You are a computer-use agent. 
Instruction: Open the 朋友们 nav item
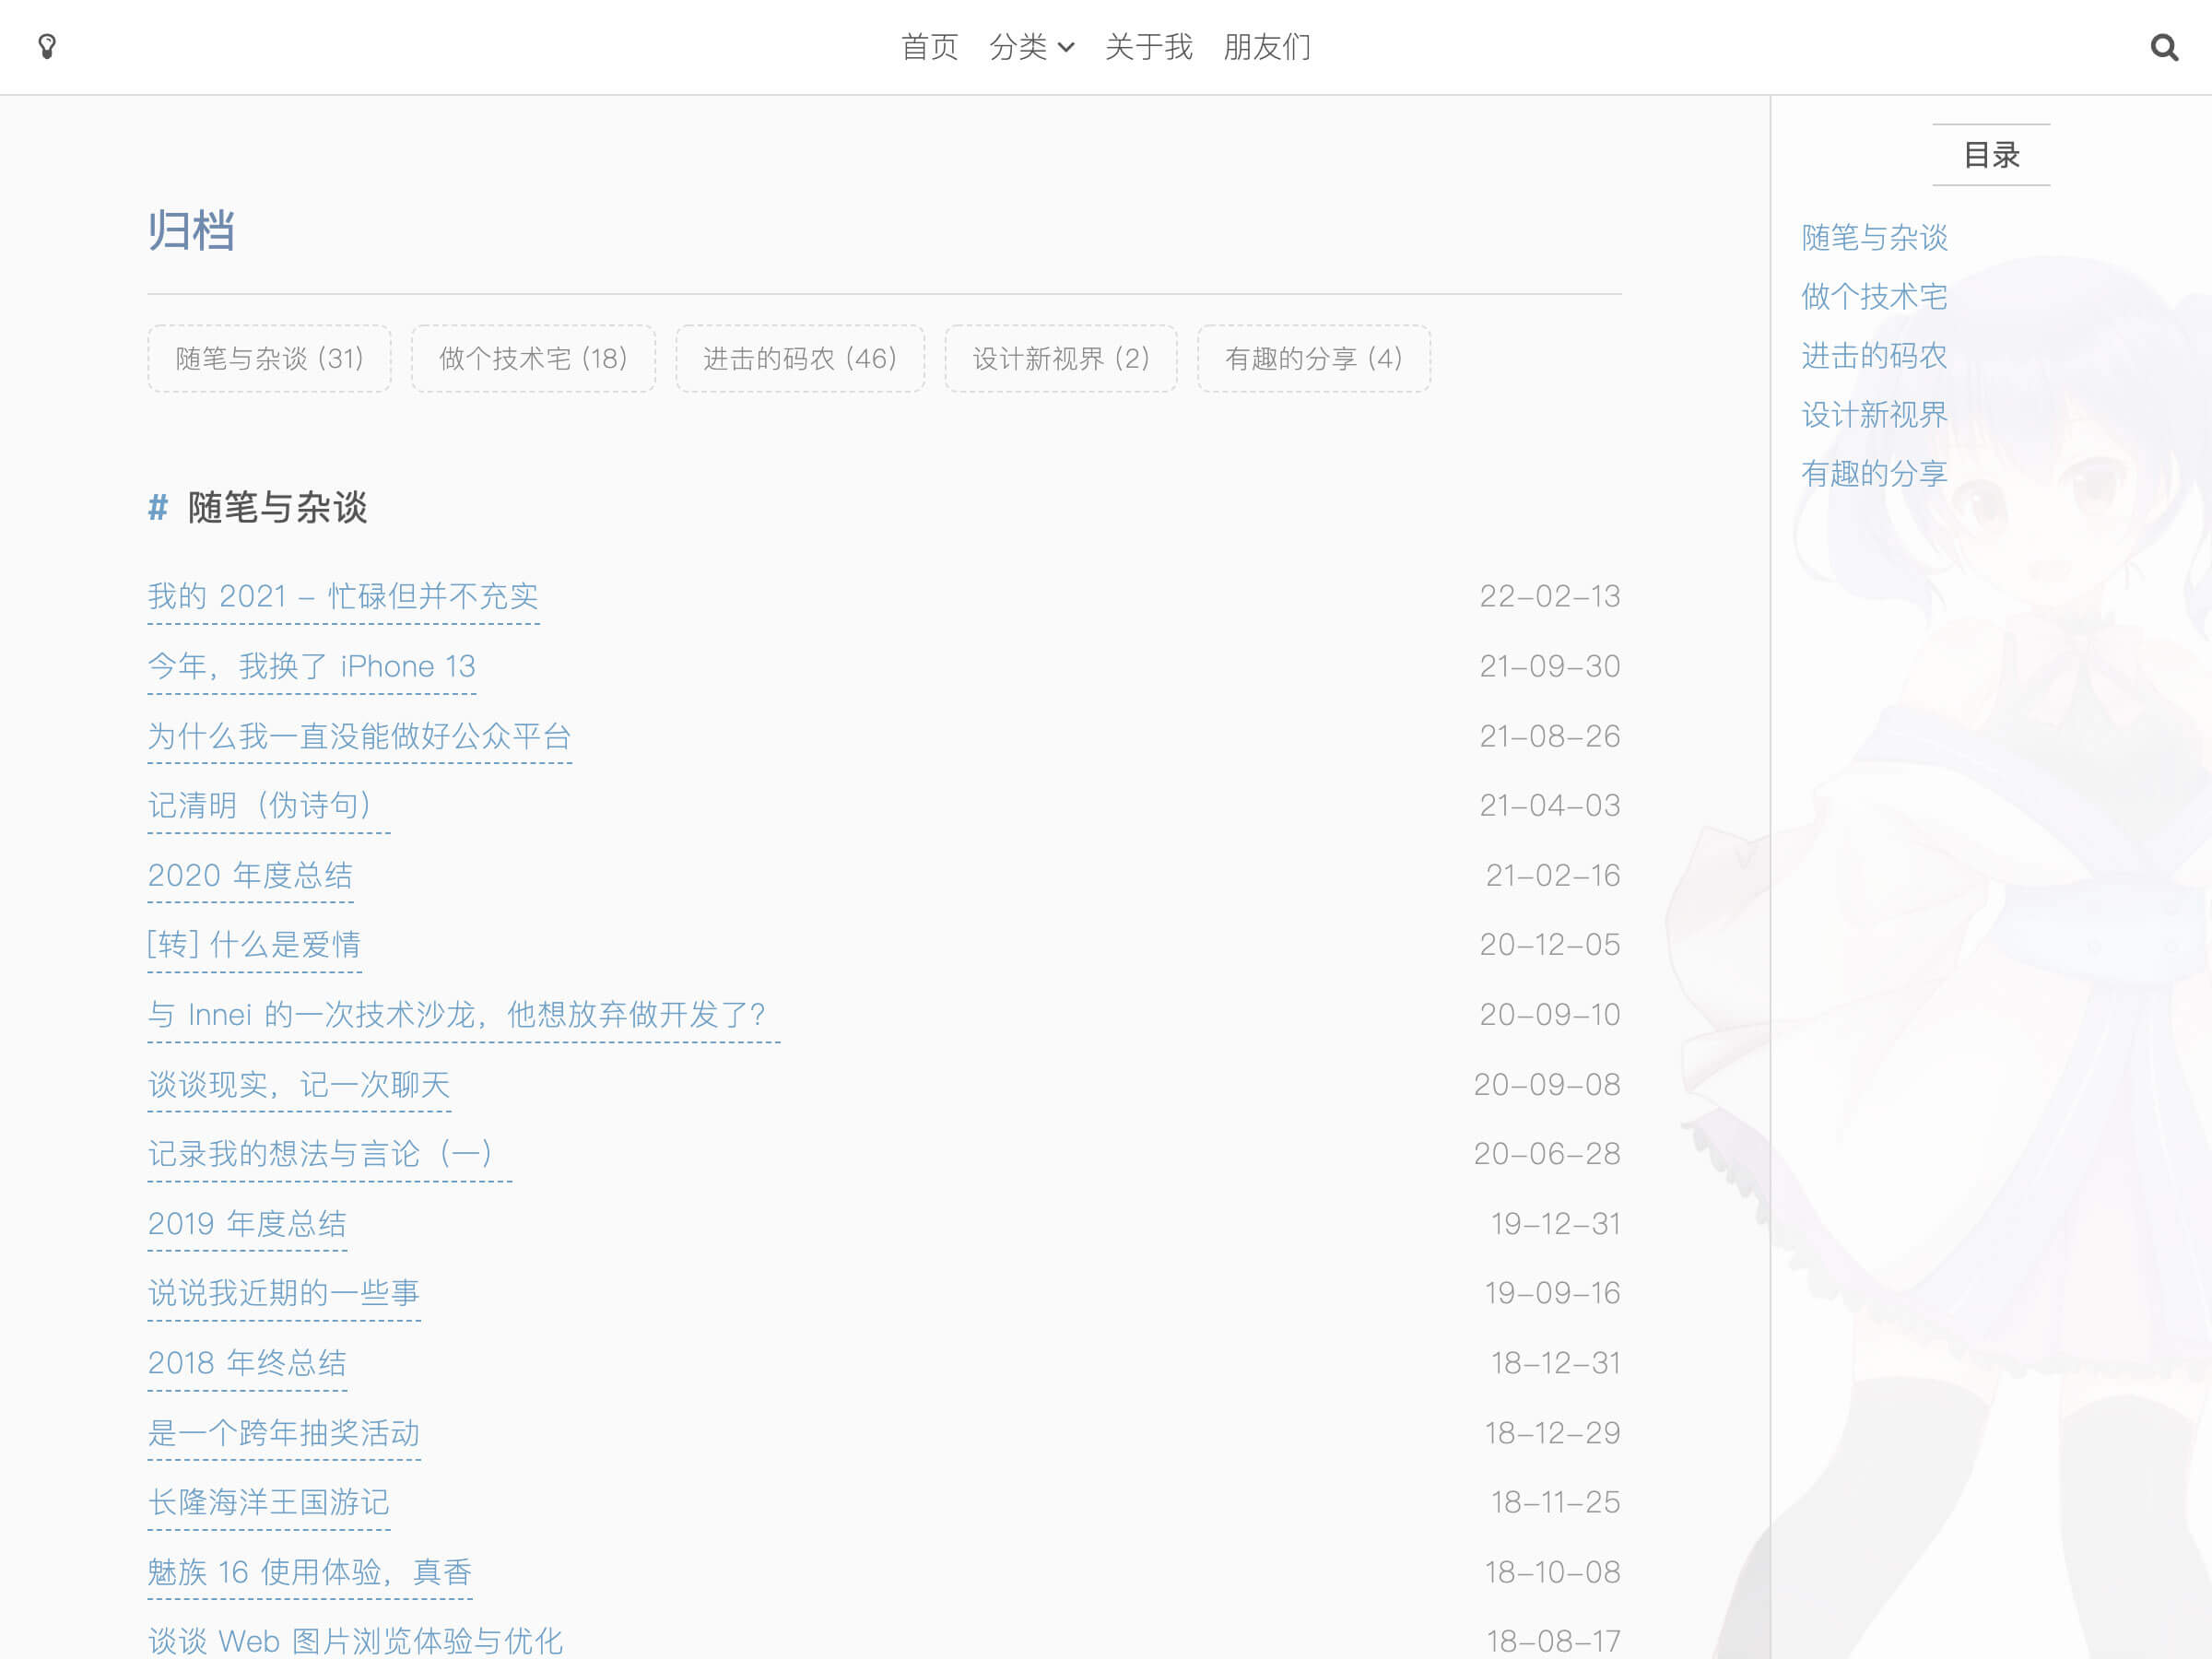pyautogui.click(x=1266, y=47)
